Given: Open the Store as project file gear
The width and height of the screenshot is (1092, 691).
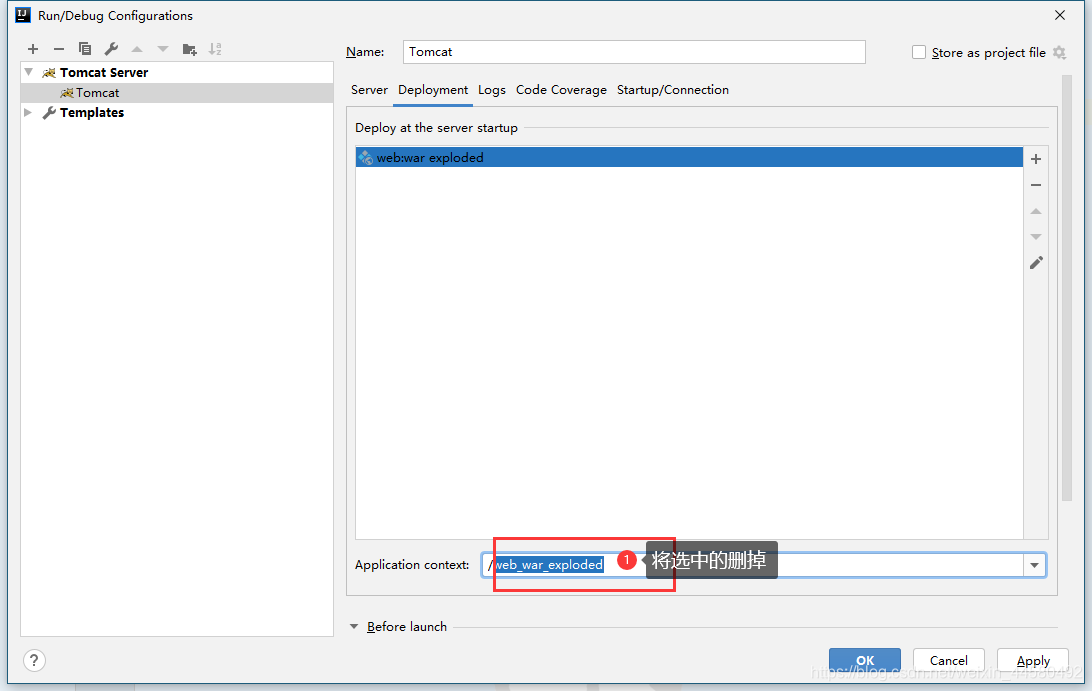Looking at the screenshot, I should coord(1059,52).
